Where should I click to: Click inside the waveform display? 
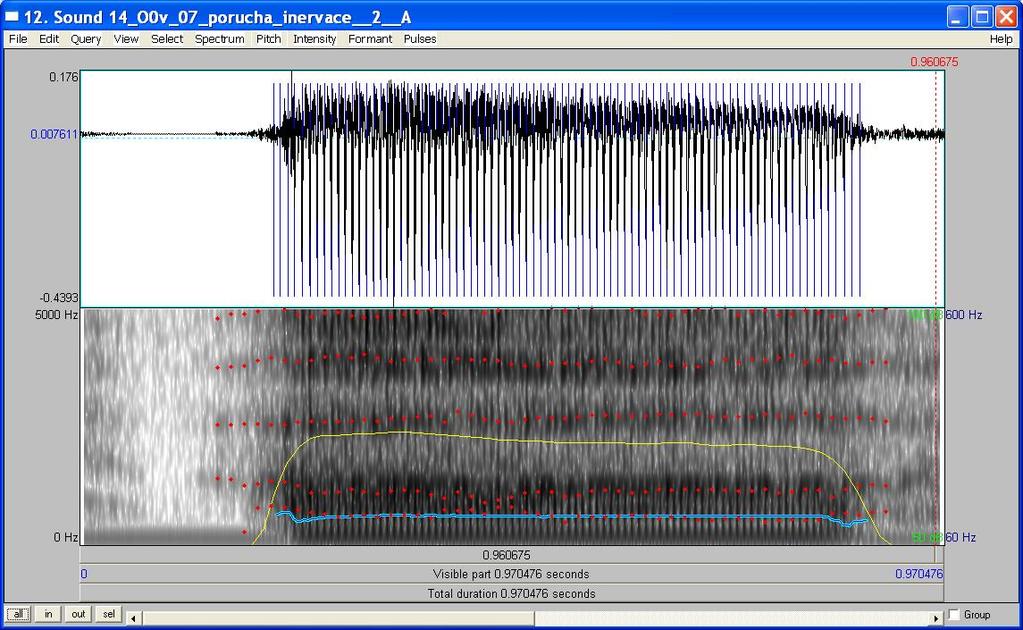click(x=512, y=188)
